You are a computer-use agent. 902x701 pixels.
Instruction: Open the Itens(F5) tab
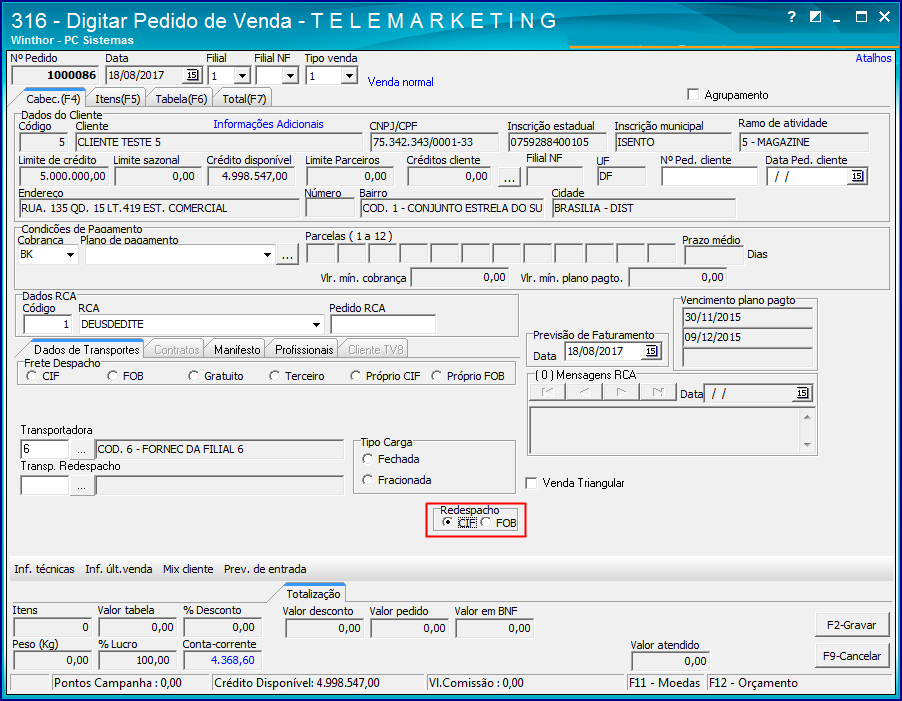[117, 99]
